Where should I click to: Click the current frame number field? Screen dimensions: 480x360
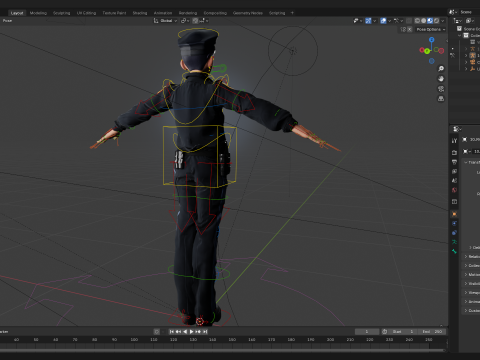coord(367,332)
